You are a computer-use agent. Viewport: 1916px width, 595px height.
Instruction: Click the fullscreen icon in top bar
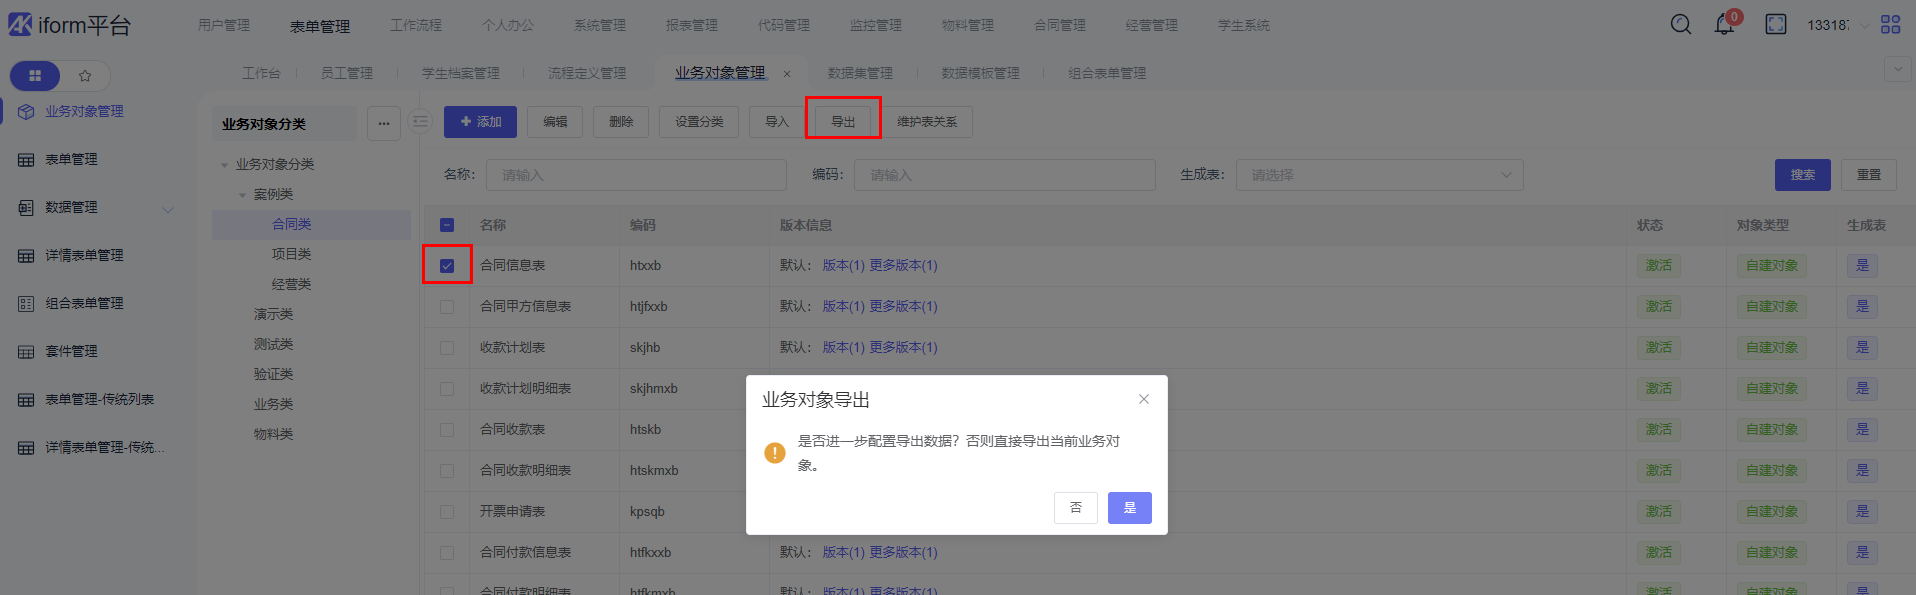tap(1776, 24)
